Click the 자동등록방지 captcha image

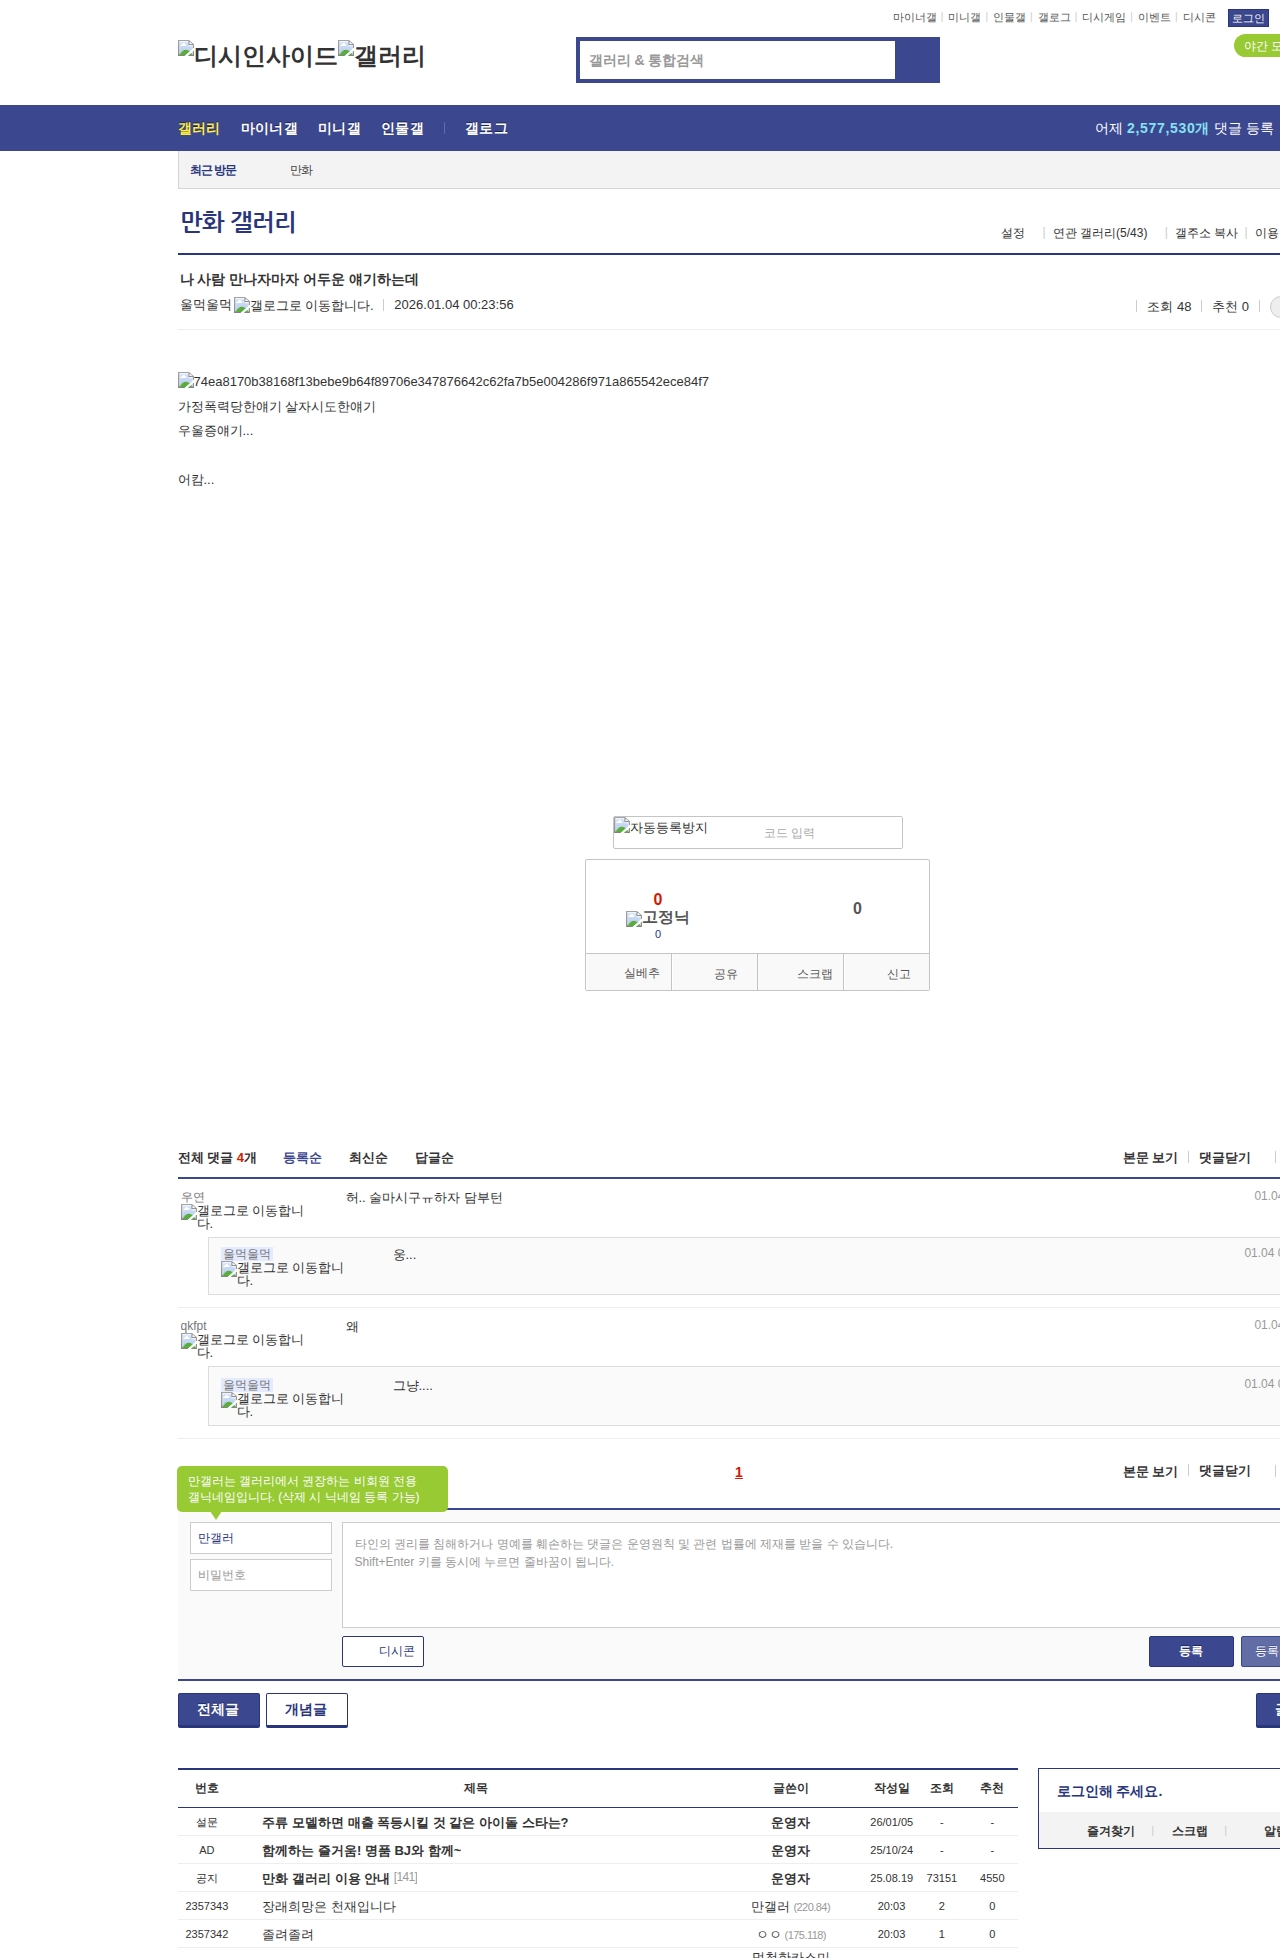661,828
